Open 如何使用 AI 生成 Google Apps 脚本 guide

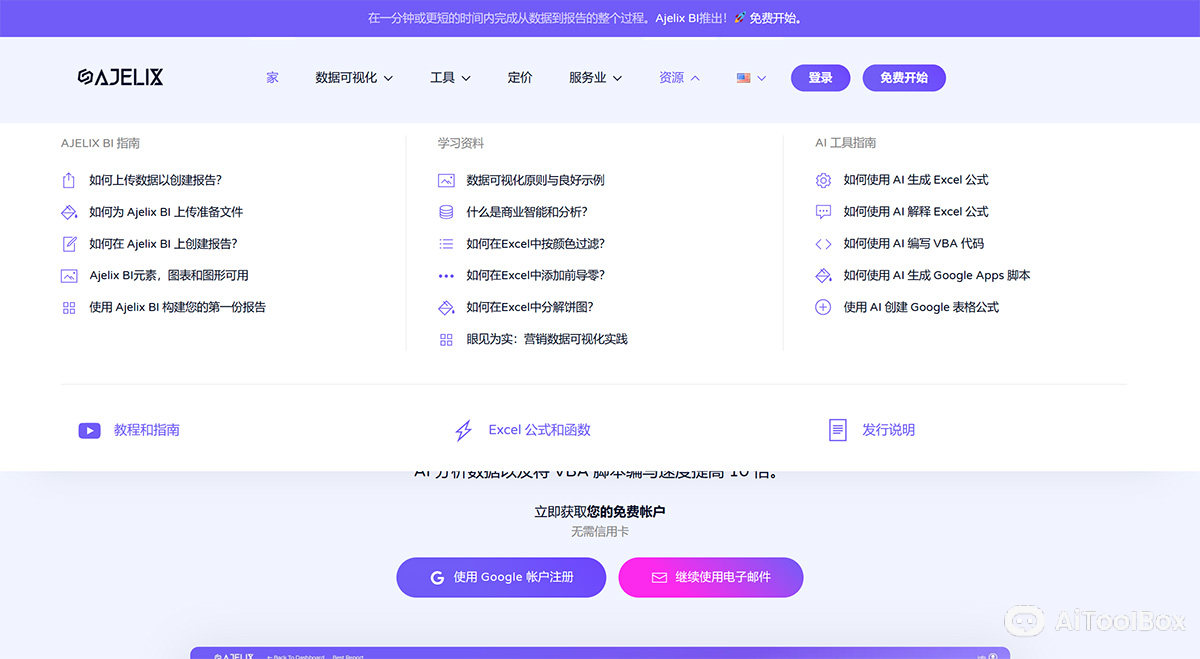coord(937,275)
